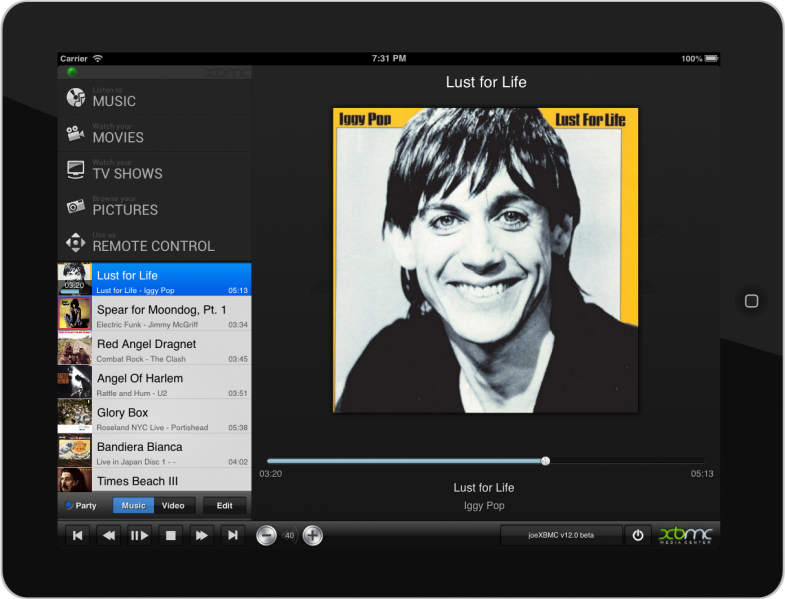This screenshot has height=599, width=785.
Task: Select the TV SHOWS menu entry
Action: pos(155,170)
